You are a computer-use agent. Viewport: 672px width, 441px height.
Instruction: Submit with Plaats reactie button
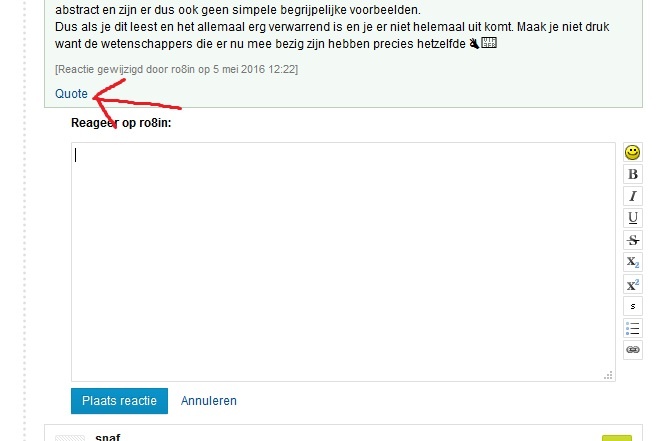pos(119,401)
